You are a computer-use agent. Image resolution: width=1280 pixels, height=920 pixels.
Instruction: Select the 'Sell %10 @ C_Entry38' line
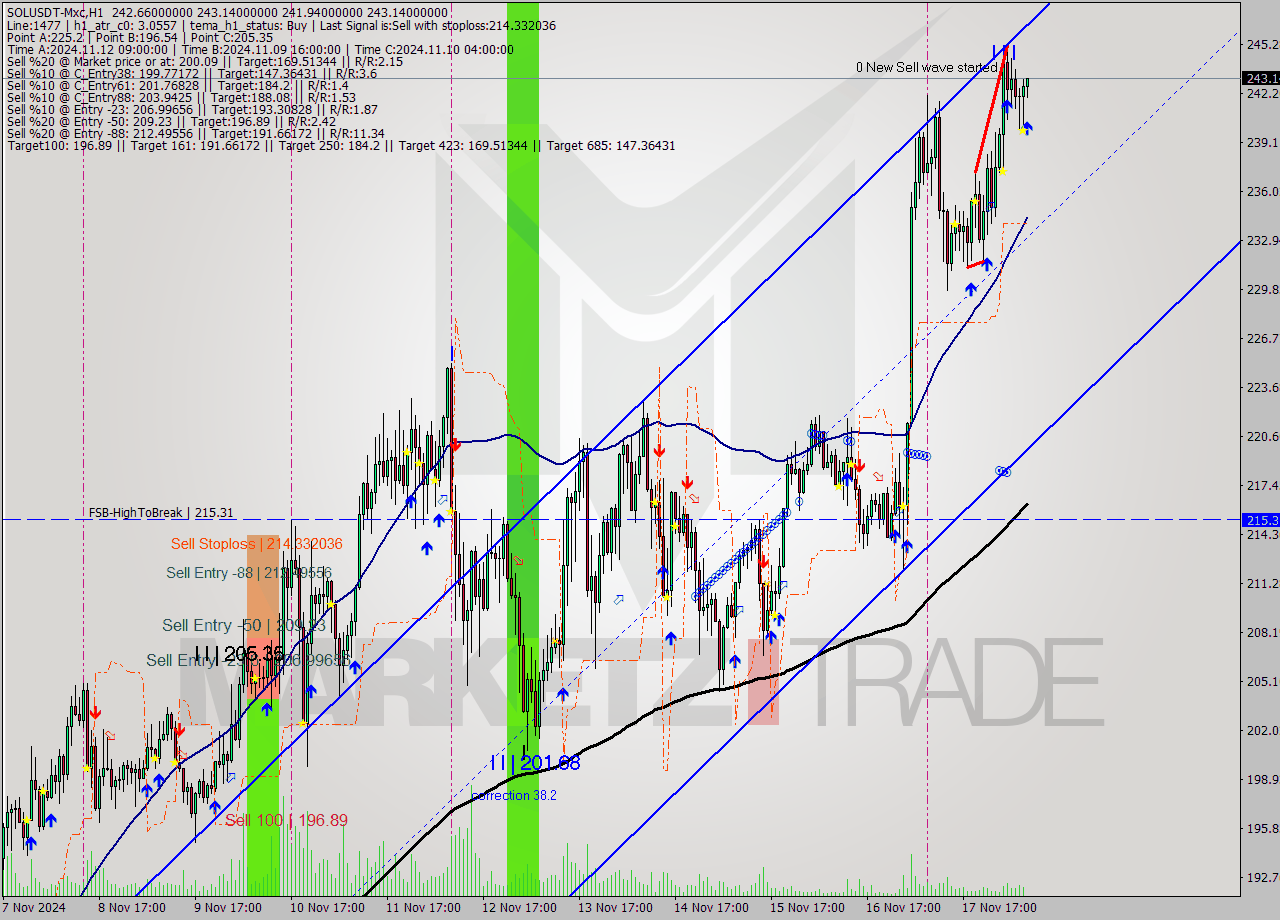pos(192,74)
